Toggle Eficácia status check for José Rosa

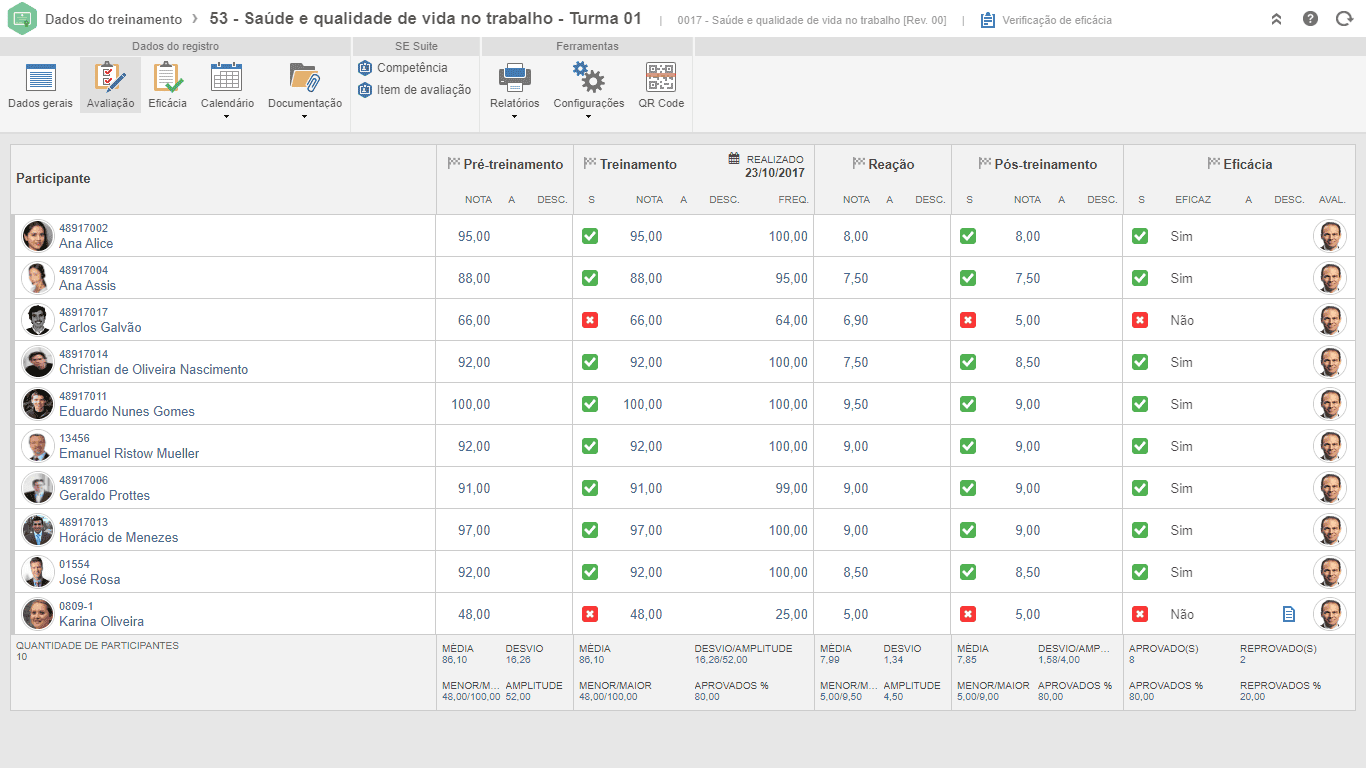click(x=1140, y=572)
